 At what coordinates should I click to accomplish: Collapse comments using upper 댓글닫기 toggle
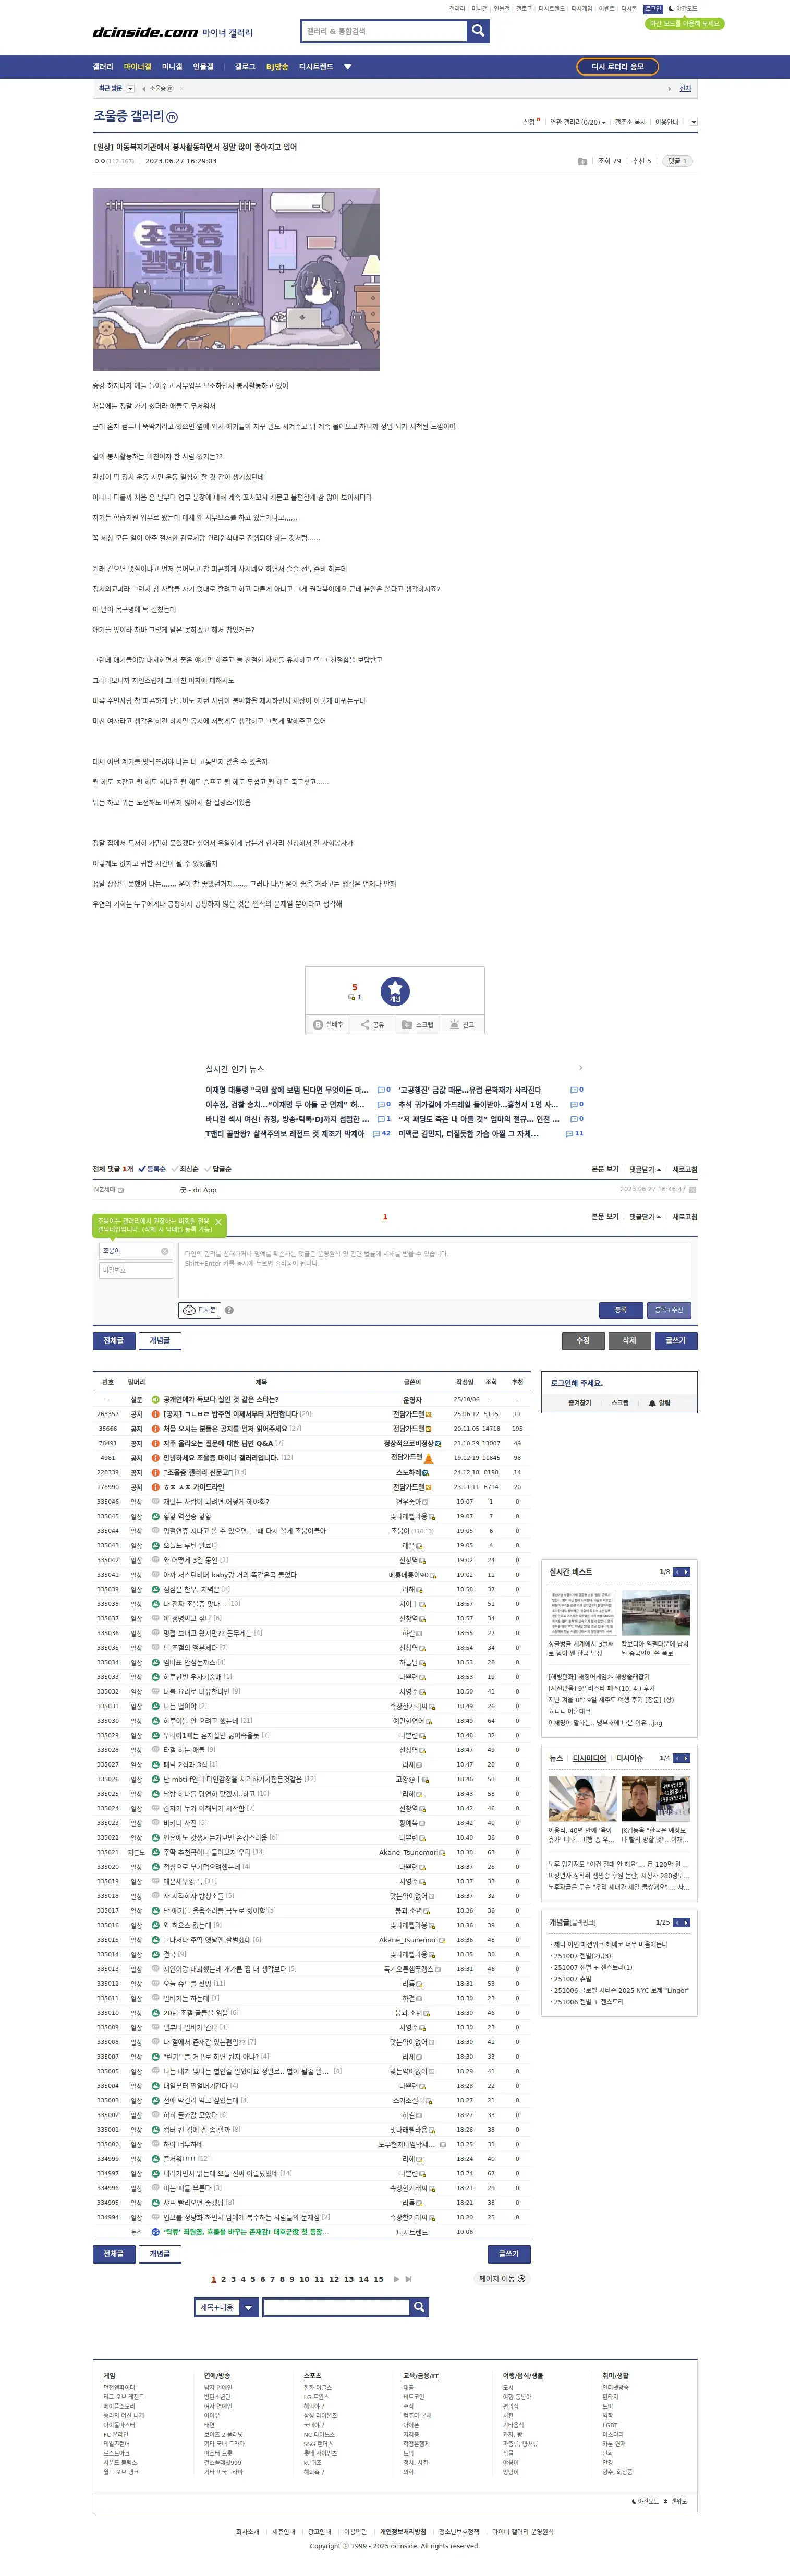[645, 1169]
